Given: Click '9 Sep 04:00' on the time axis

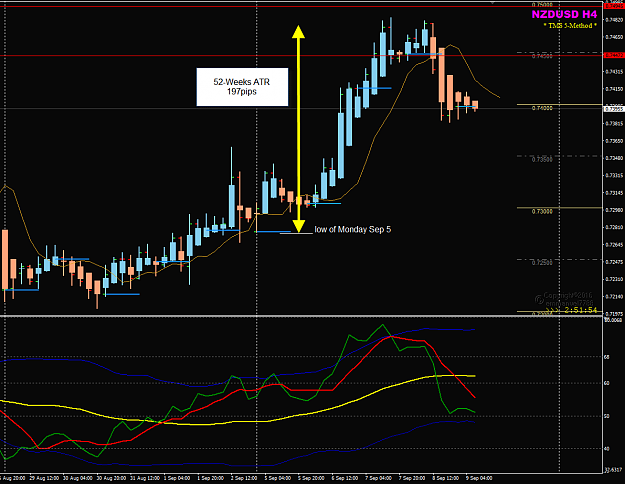Looking at the screenshot, I should click(x=480, y=478).
